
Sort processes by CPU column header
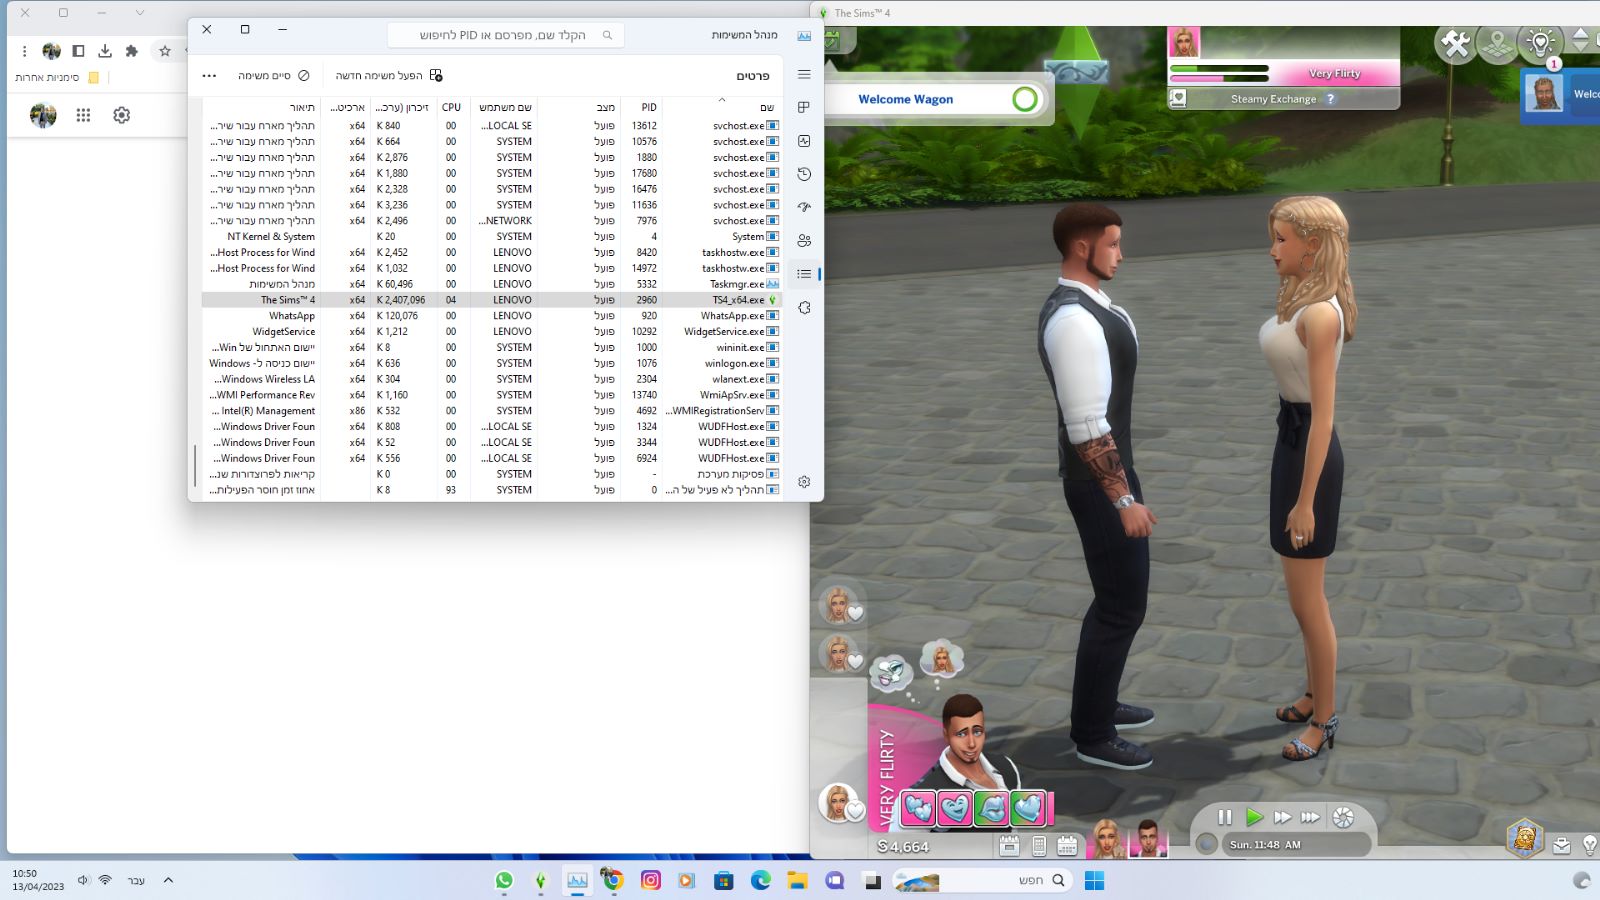pyautogui.click(x=451, y=107)
